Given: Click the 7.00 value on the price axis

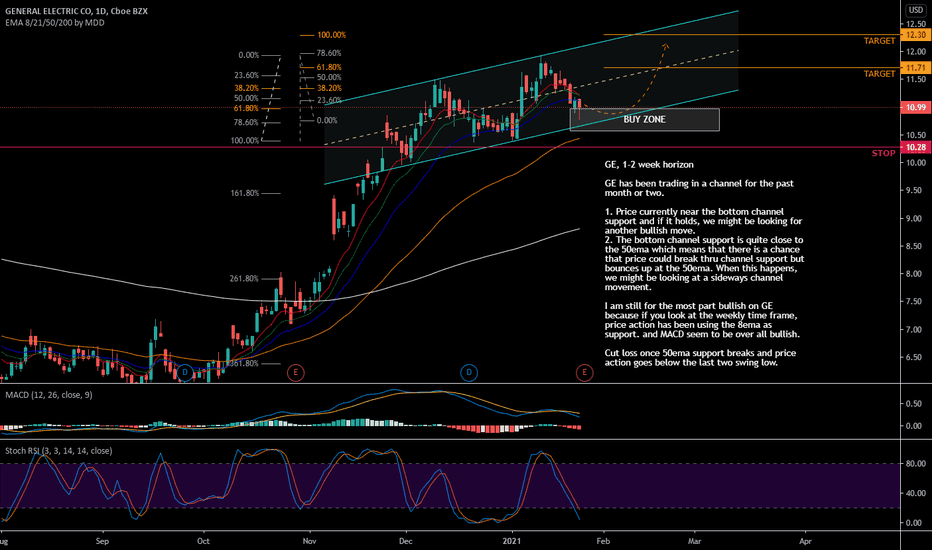Looking at the screenshot, I should click(x=914, y=329).
